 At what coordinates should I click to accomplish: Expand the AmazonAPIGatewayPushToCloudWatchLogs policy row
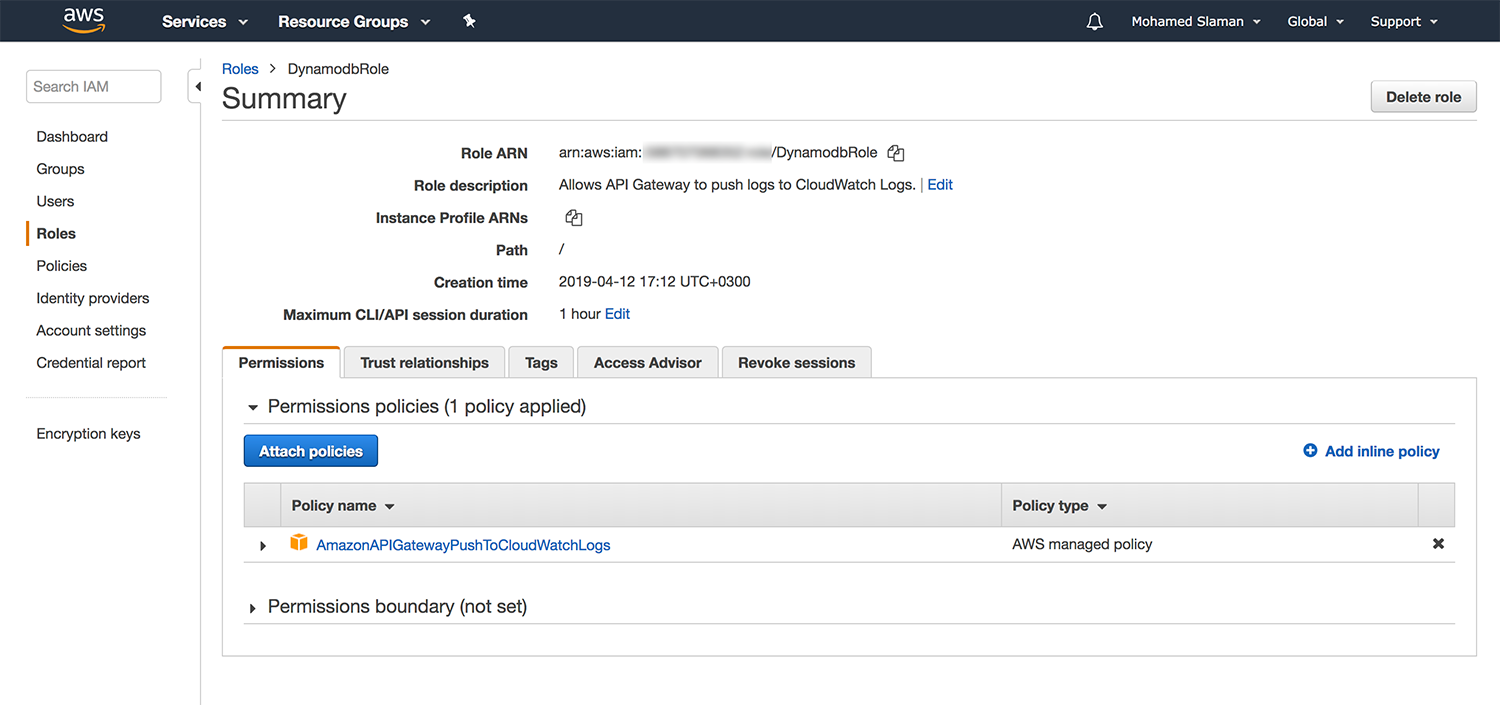coord(263,546)
